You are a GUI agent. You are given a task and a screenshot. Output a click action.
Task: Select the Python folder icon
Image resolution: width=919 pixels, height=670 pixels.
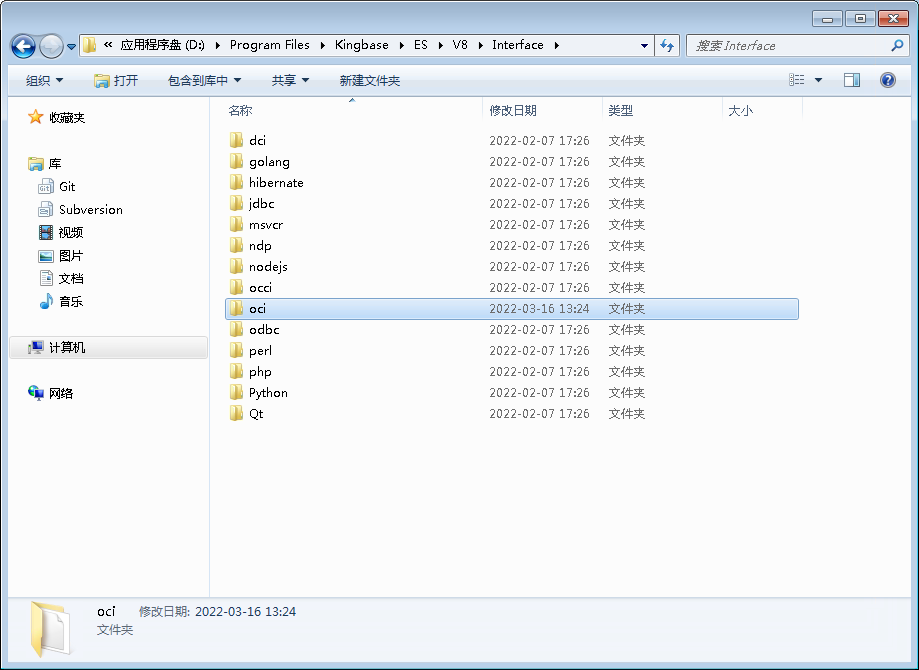click(x=236, y=393)
